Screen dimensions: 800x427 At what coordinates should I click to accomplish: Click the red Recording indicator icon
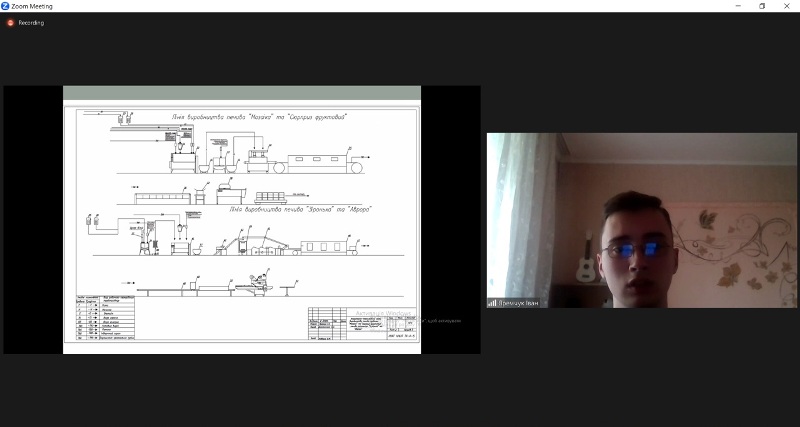(10, 23)
